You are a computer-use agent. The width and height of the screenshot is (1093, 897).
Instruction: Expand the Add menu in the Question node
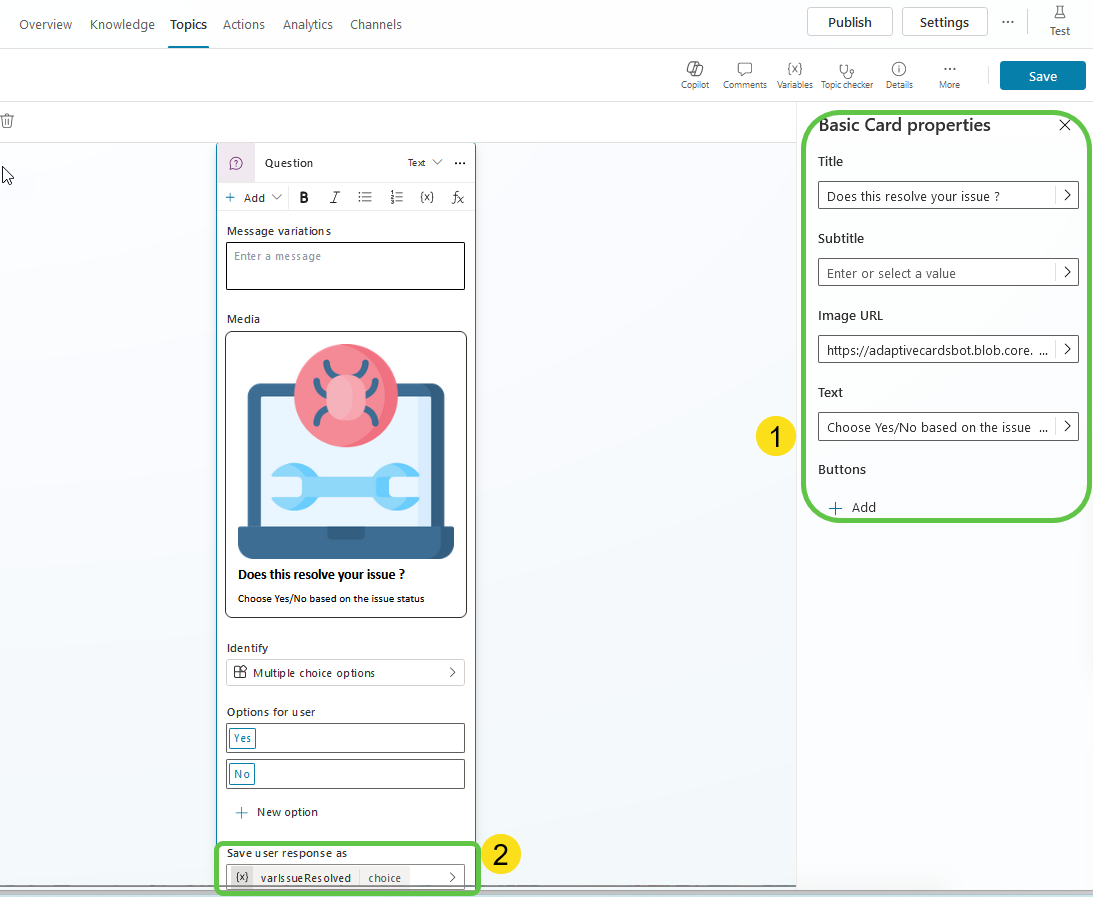point(253,197)
